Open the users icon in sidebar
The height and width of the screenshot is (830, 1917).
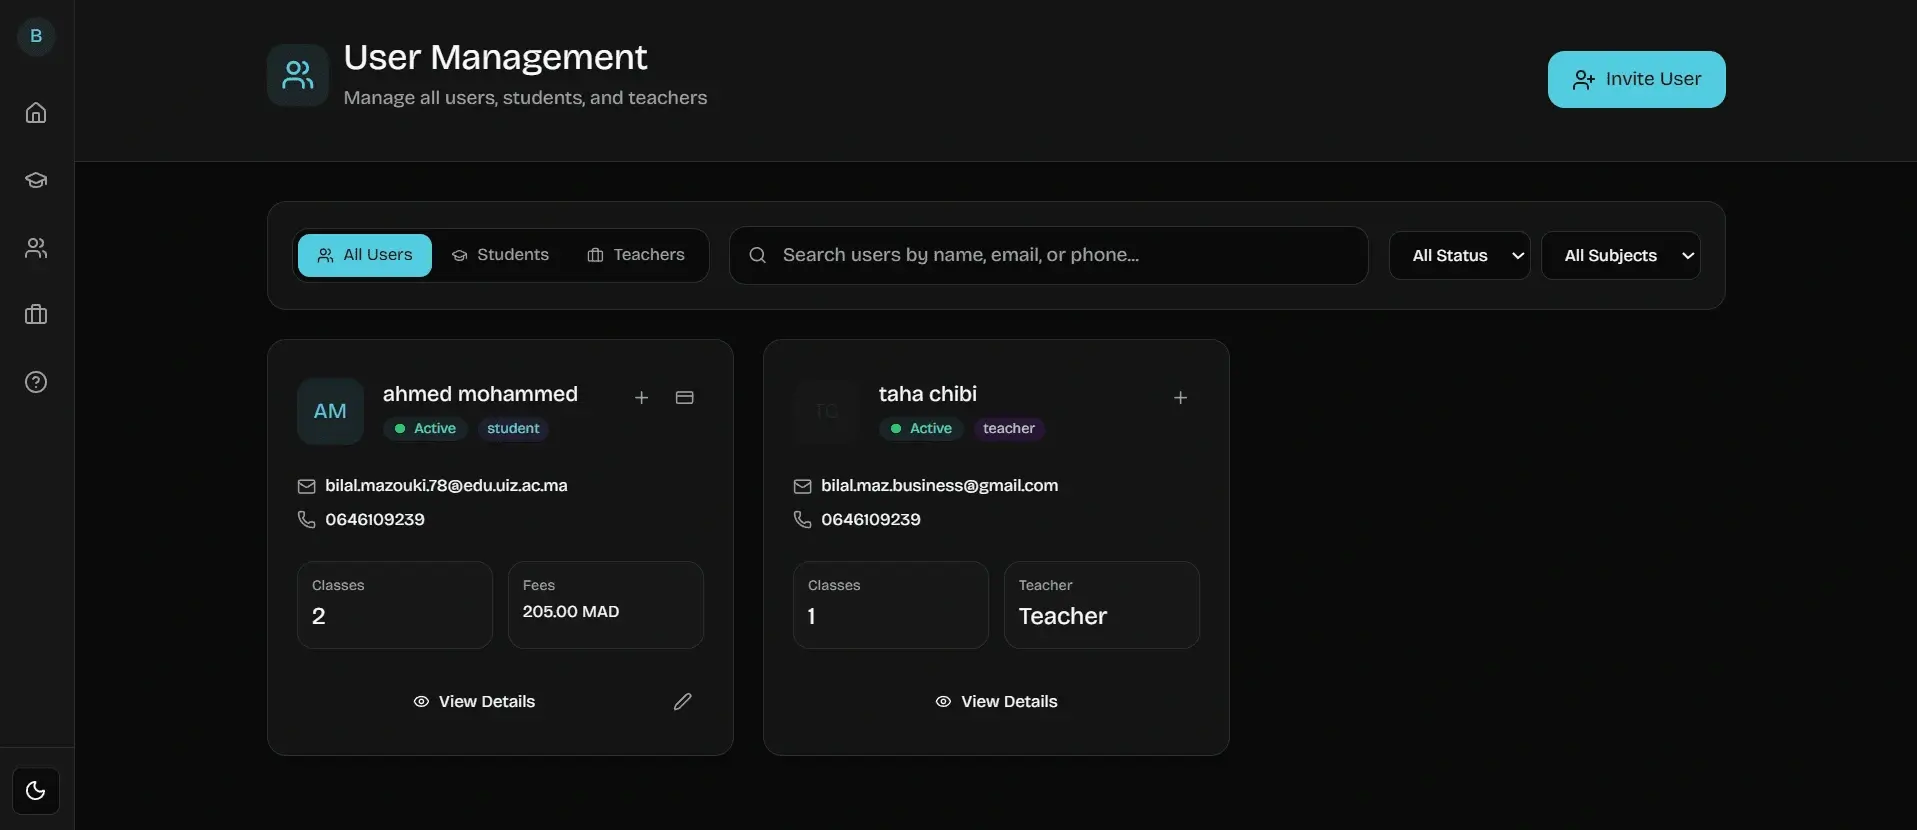pyautogui.click(x=36, y=248)
